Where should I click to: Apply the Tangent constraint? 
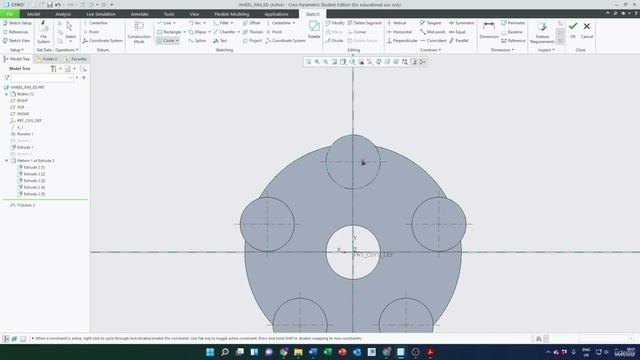(x=431, y=23)
